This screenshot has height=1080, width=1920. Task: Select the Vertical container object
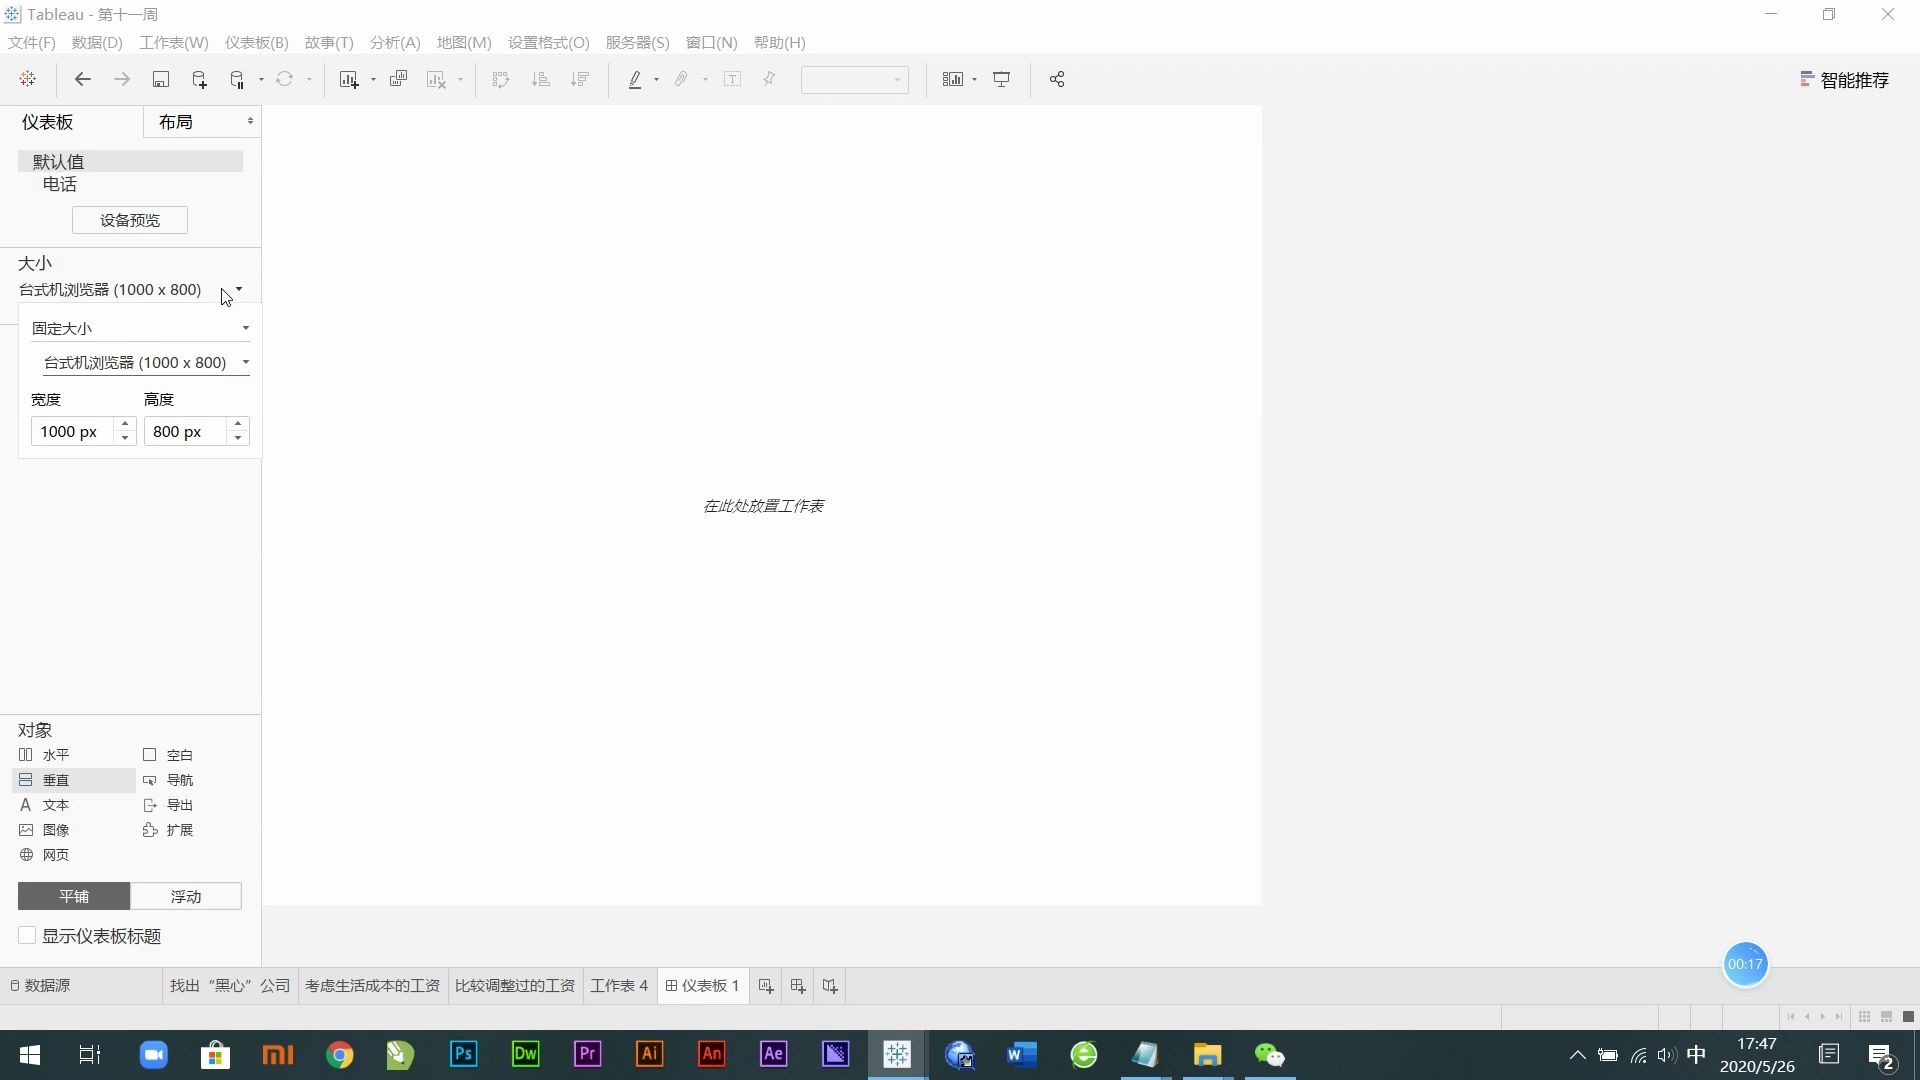[56, 780]
